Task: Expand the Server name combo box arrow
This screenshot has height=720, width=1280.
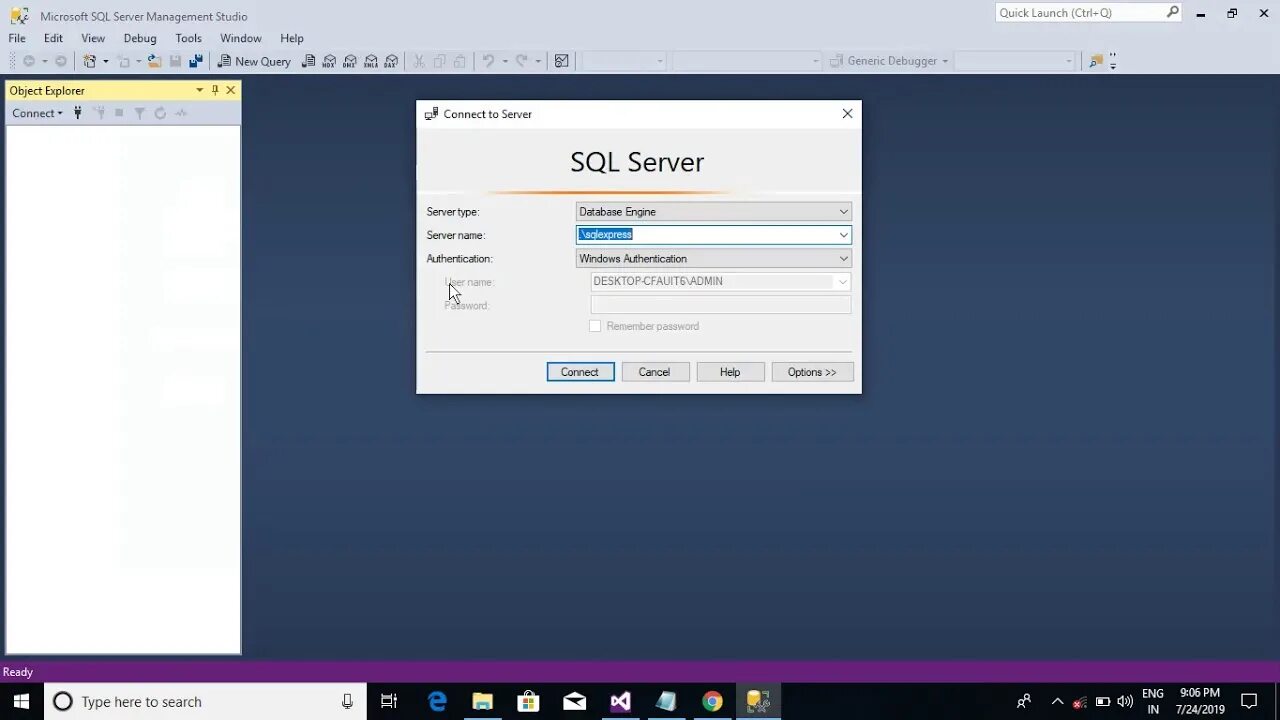Action: [843, 235]
